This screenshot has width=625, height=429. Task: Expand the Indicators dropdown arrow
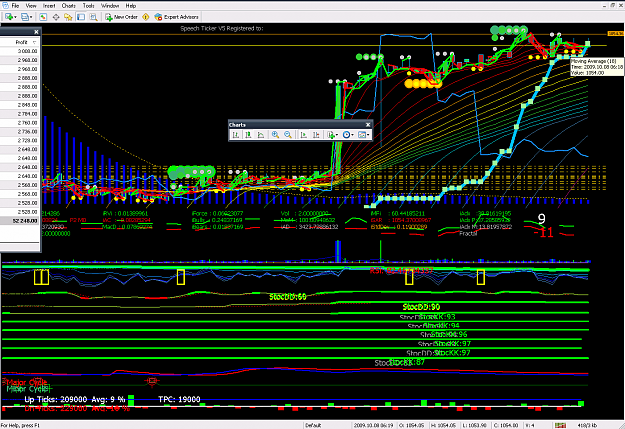coord(337,135)
